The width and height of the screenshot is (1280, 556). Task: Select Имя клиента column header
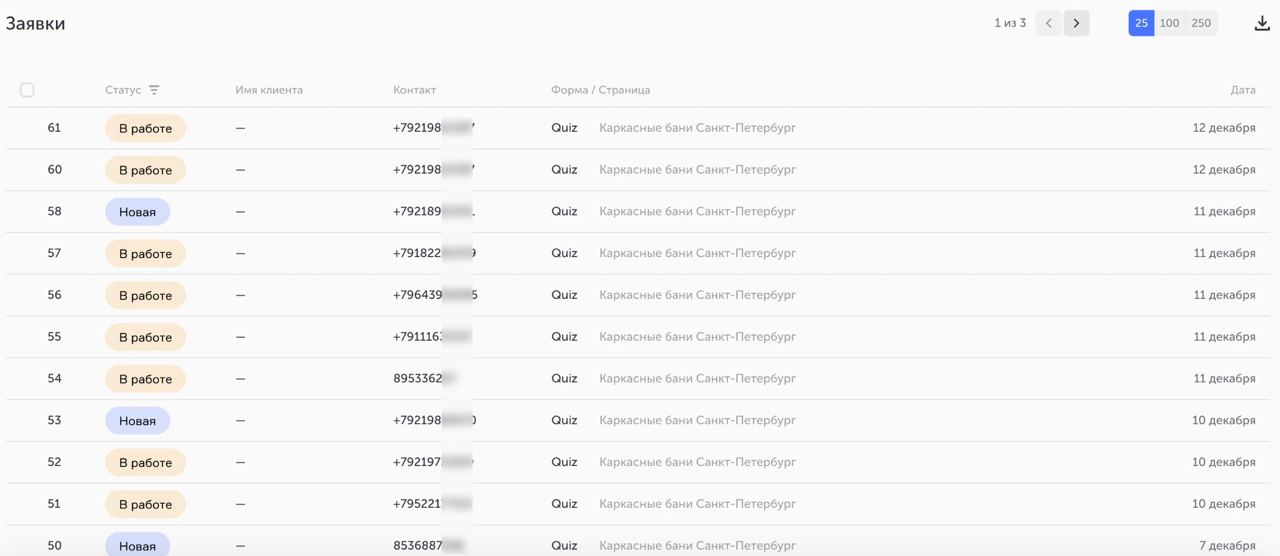269,90
